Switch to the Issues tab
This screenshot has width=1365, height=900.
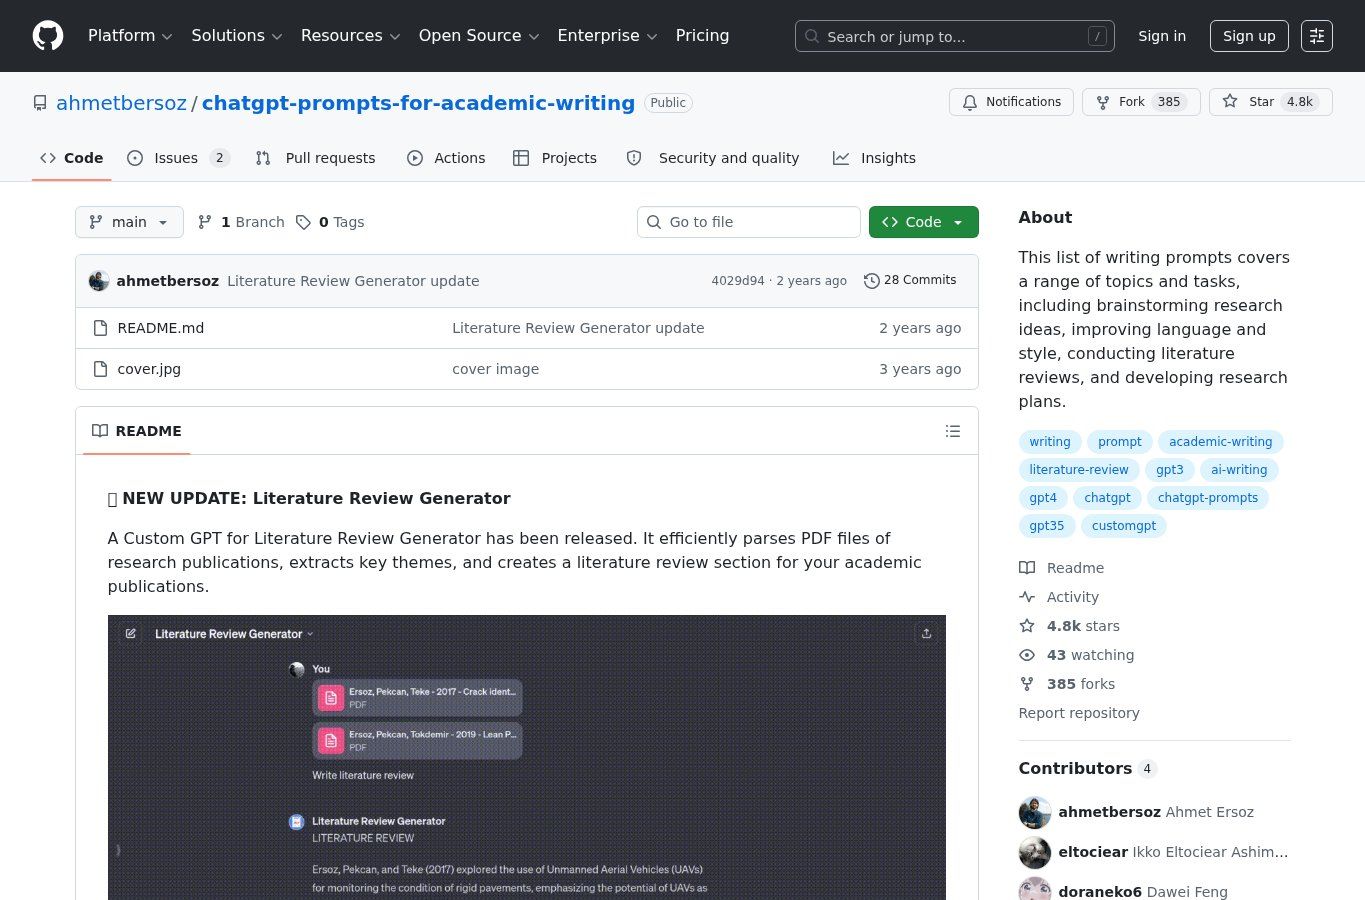pyautogui.click(x=178, y=158)
